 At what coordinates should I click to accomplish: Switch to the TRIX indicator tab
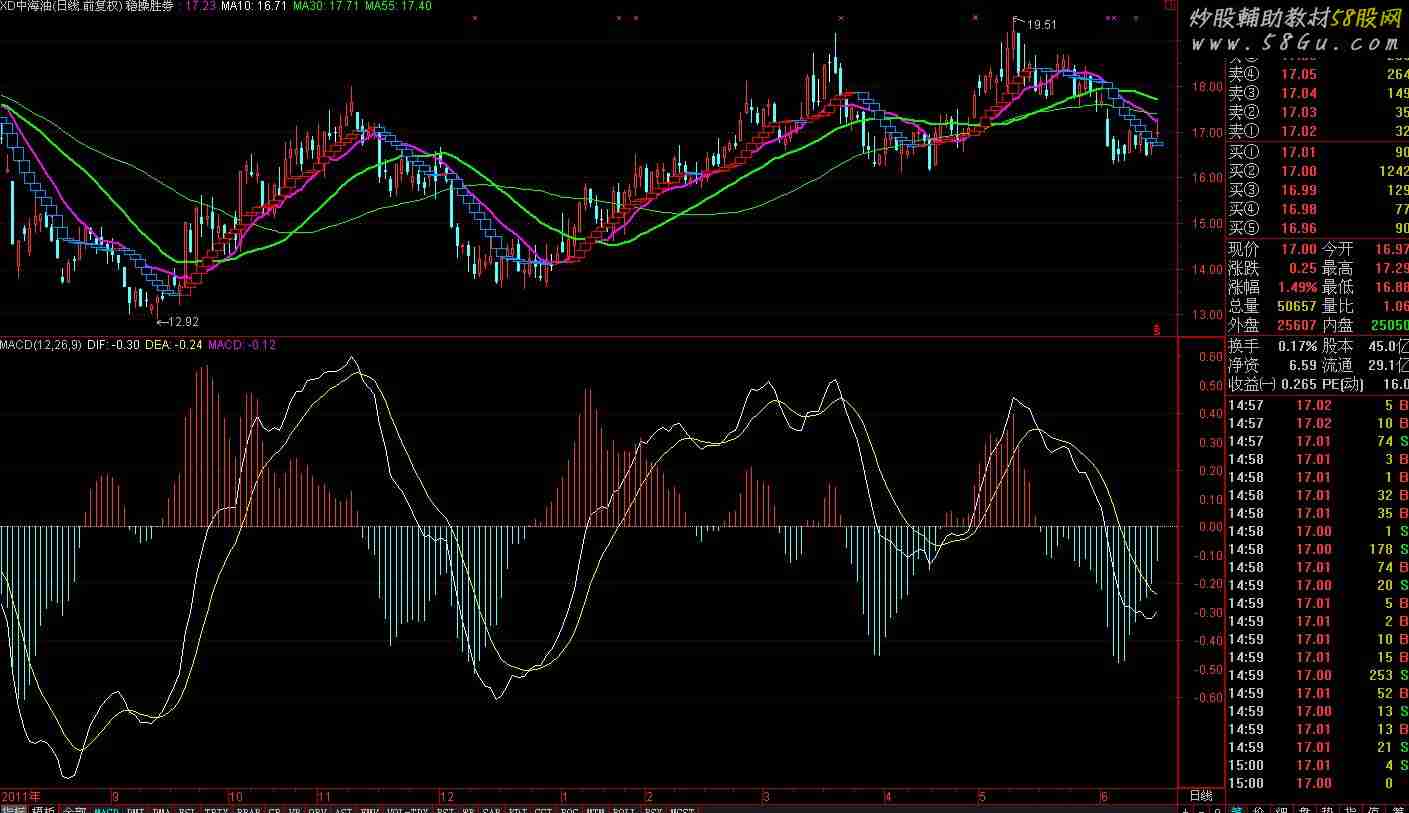point(216,810)
